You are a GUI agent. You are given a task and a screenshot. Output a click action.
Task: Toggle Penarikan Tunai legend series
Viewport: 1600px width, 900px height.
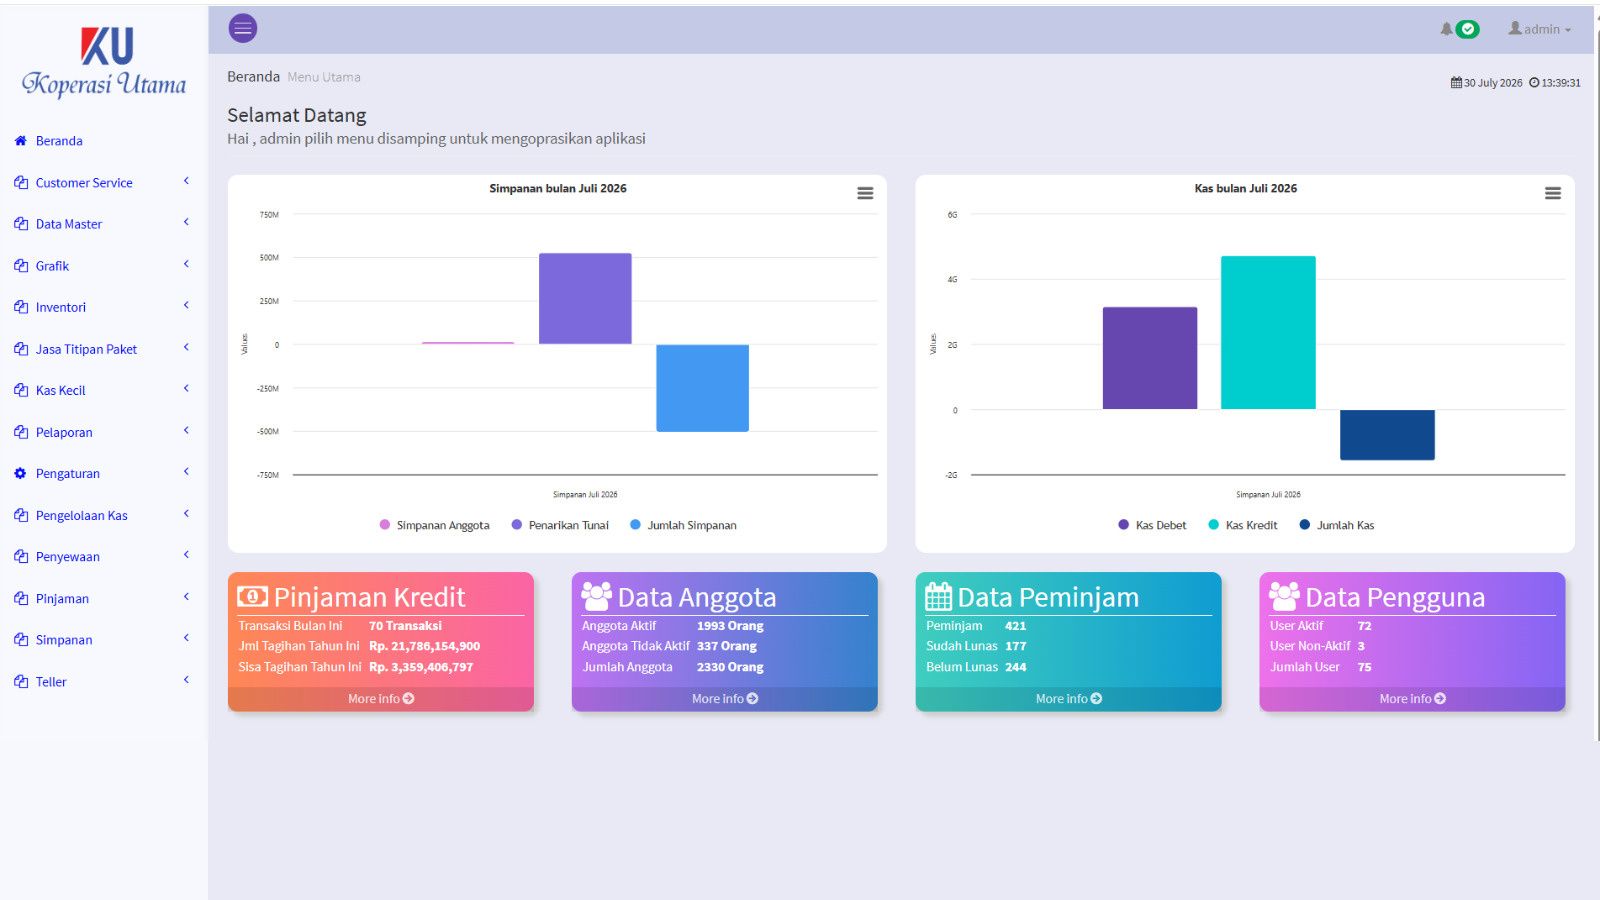560,525
